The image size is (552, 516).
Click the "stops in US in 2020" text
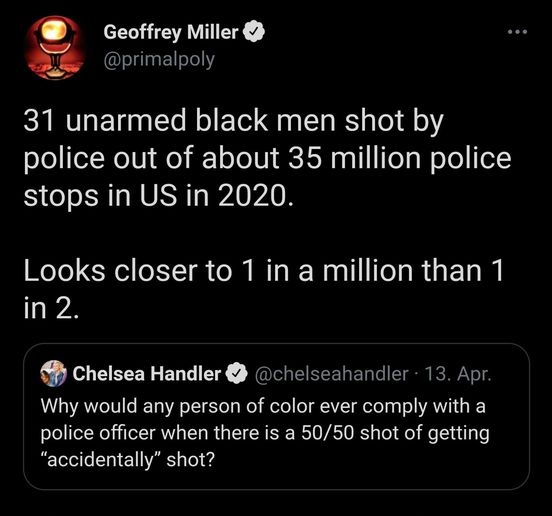[158, 196]
